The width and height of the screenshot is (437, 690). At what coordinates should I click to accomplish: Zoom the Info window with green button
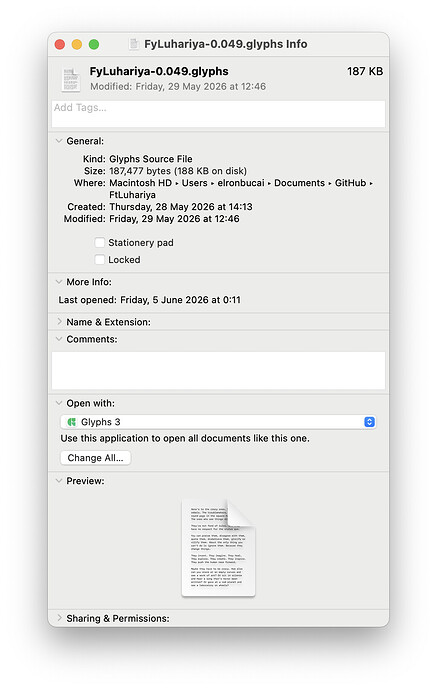94,44
